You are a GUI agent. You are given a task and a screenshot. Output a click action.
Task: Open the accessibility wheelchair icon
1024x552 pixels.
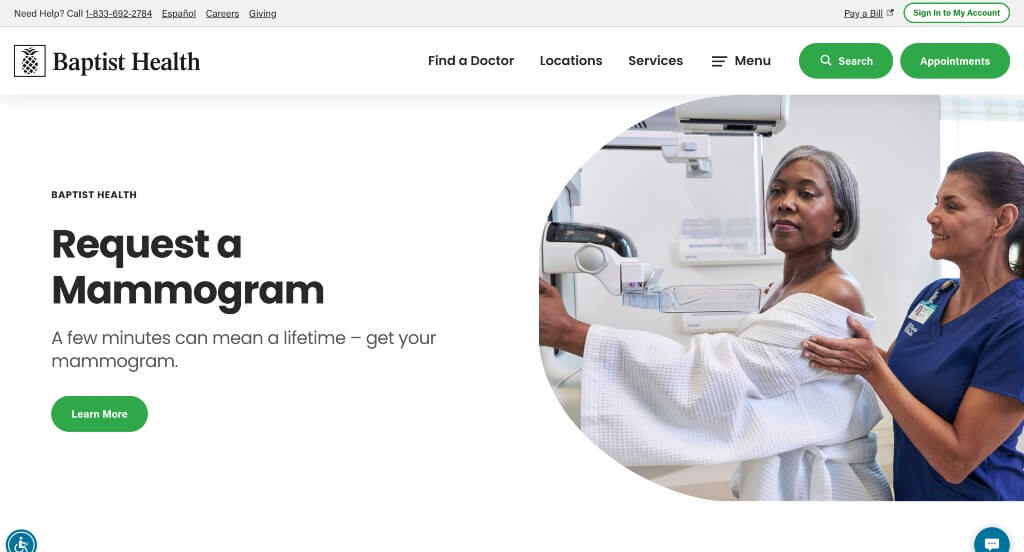pos(21,542)
